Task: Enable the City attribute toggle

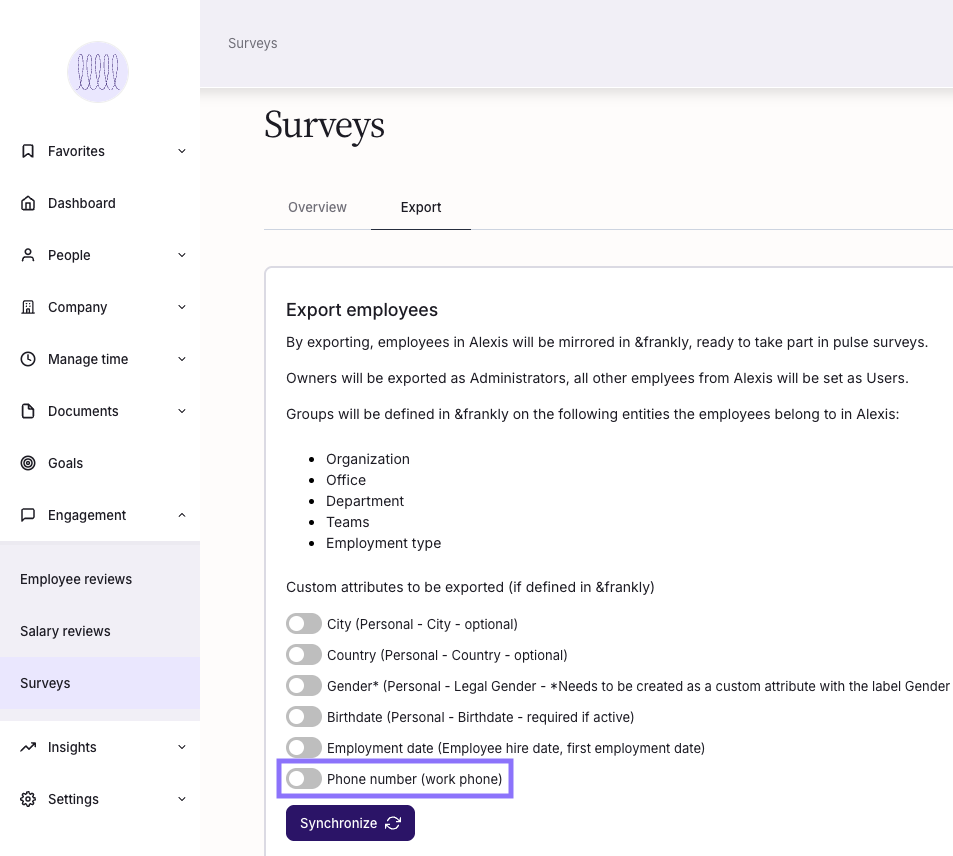Action: (x=304, y=624)
